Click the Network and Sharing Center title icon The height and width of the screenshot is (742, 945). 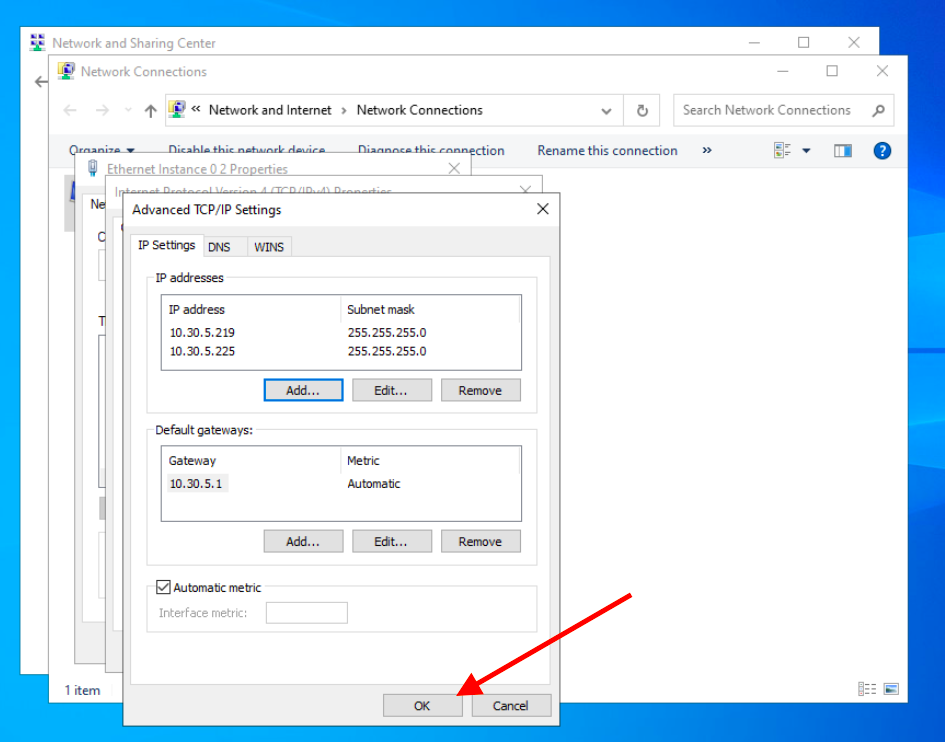pyautogui.click(x=37, y=42)
